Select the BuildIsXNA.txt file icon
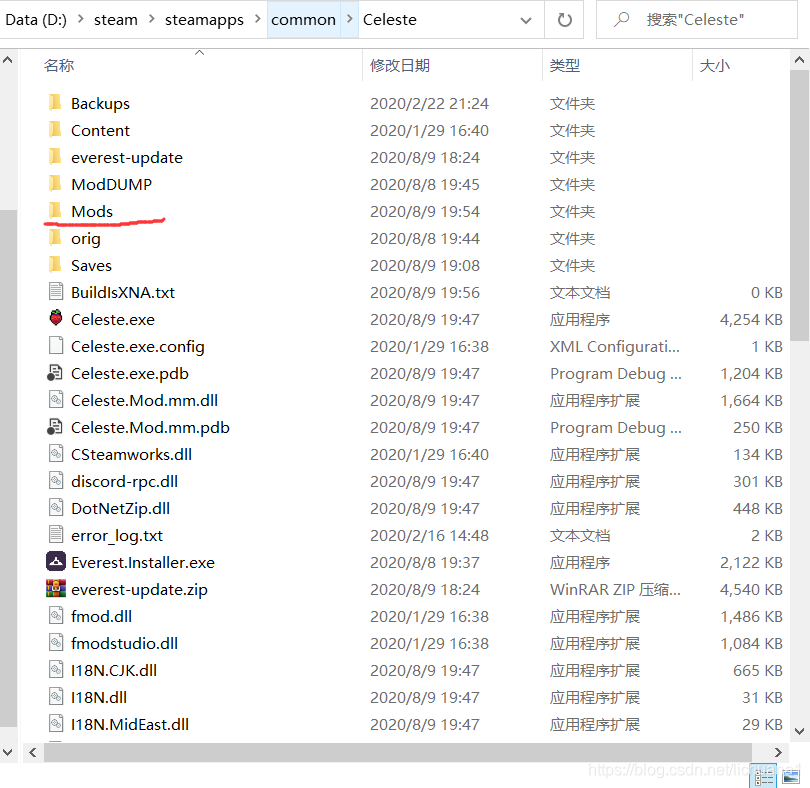Viewport: 810px width, 788px height. (56, 291)
